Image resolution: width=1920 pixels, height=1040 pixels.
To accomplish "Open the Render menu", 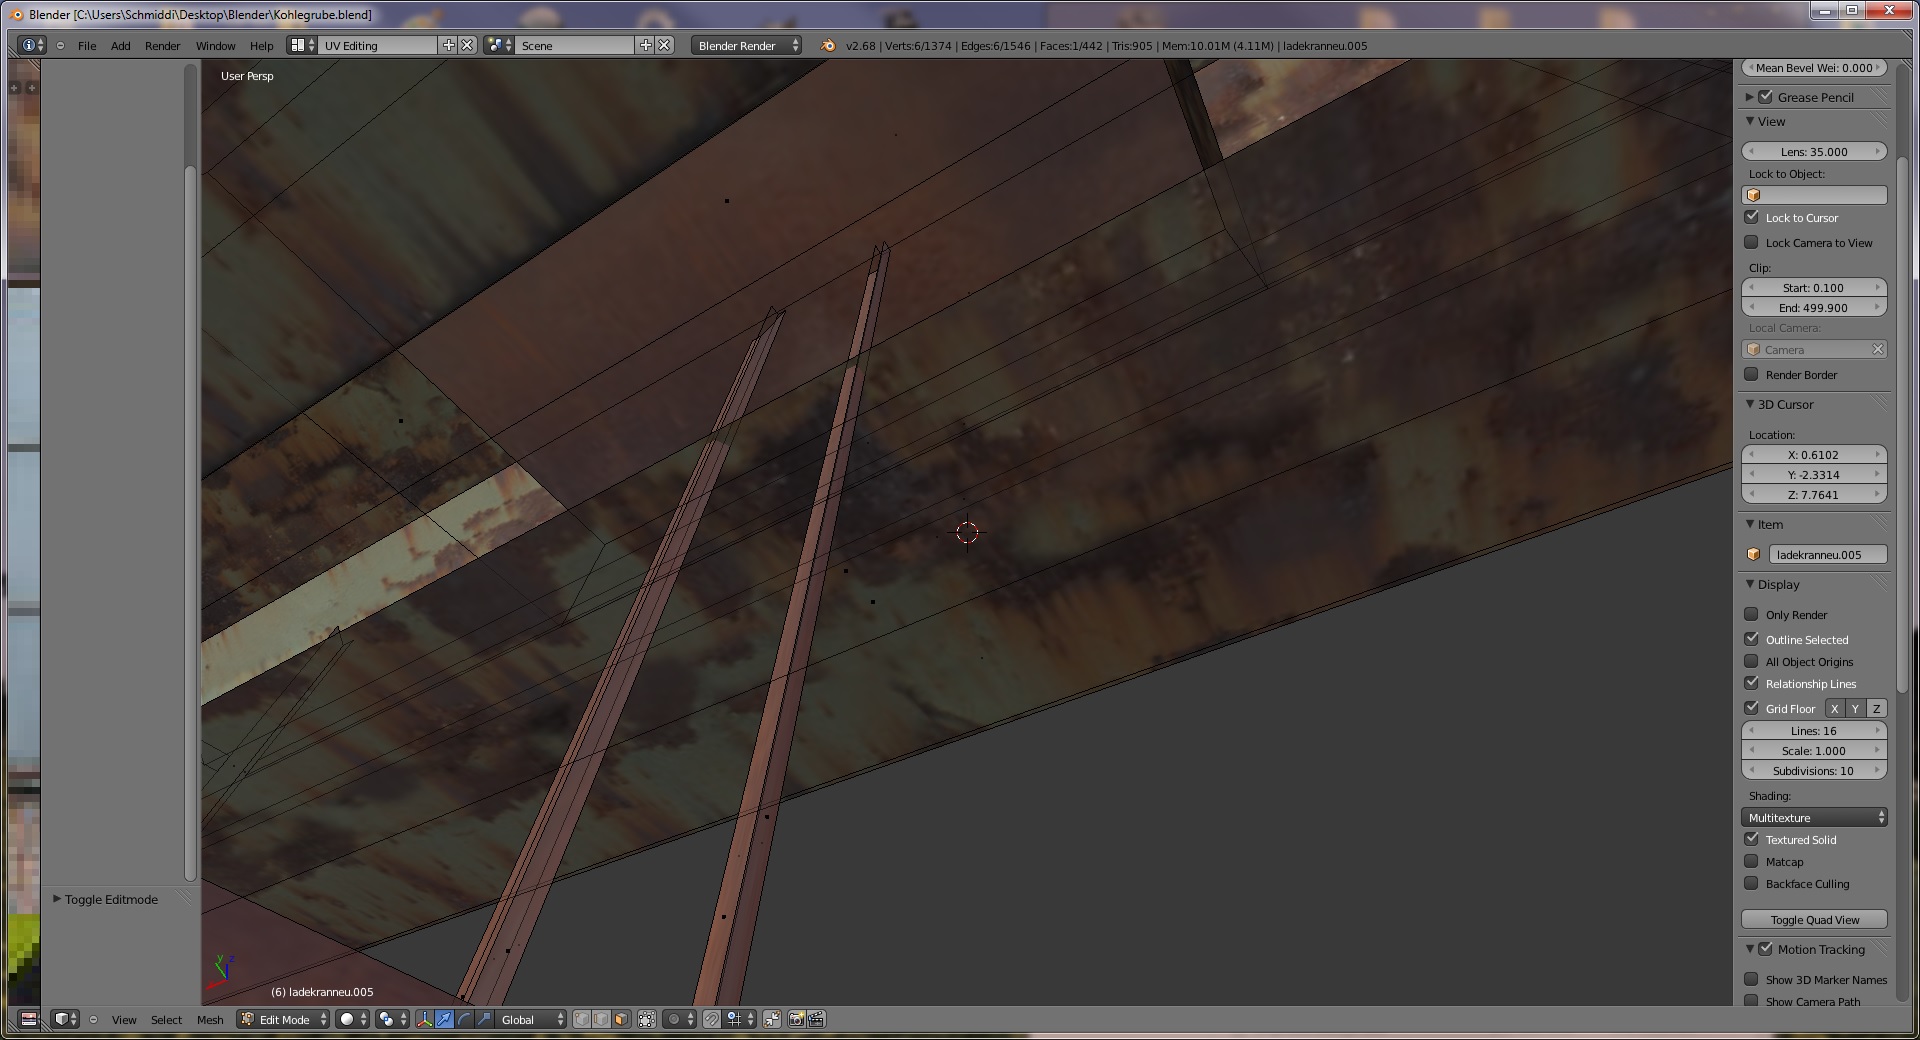I will [x=162, y=45].
